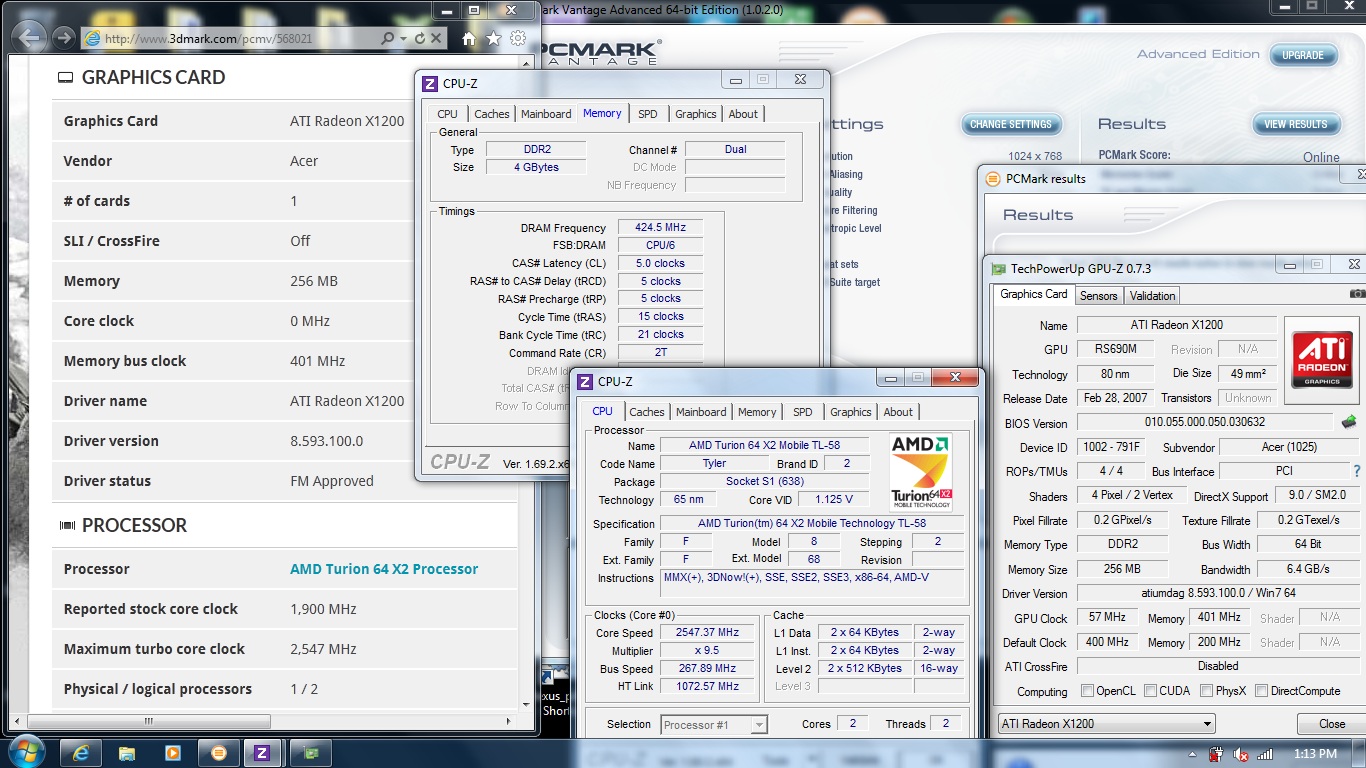Open the Processor #1 selection dropdown

714,724
